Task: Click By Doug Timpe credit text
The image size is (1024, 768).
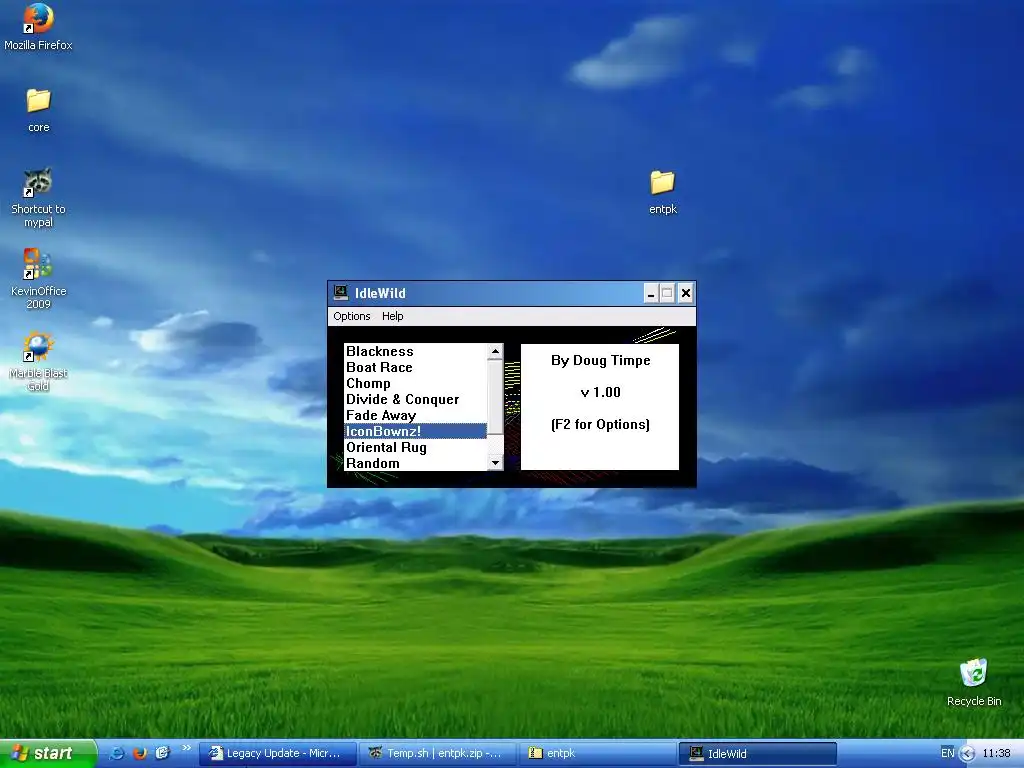Action: click(x=600, y=360)
